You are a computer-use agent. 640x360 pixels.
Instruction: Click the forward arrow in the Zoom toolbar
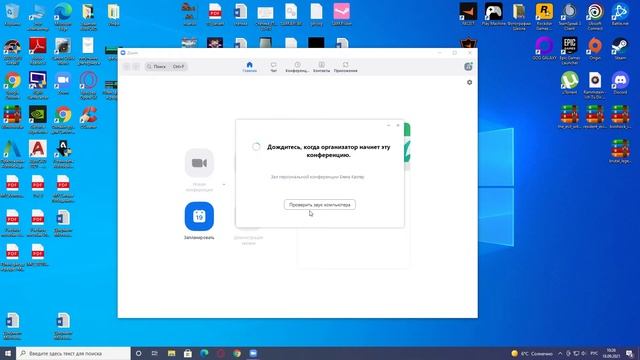pyautogui.click(x=136, y=67)
